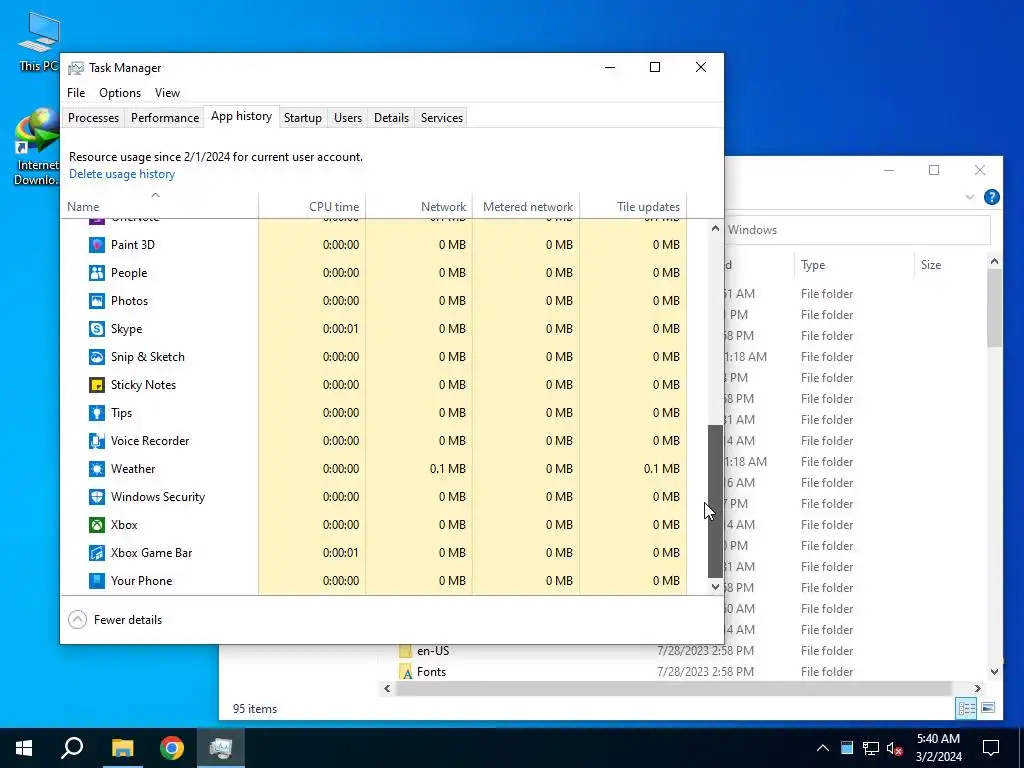Viewport: 1024px width, 768px height.
Task: Open the Windows Start menu
Action: point(24,748)
